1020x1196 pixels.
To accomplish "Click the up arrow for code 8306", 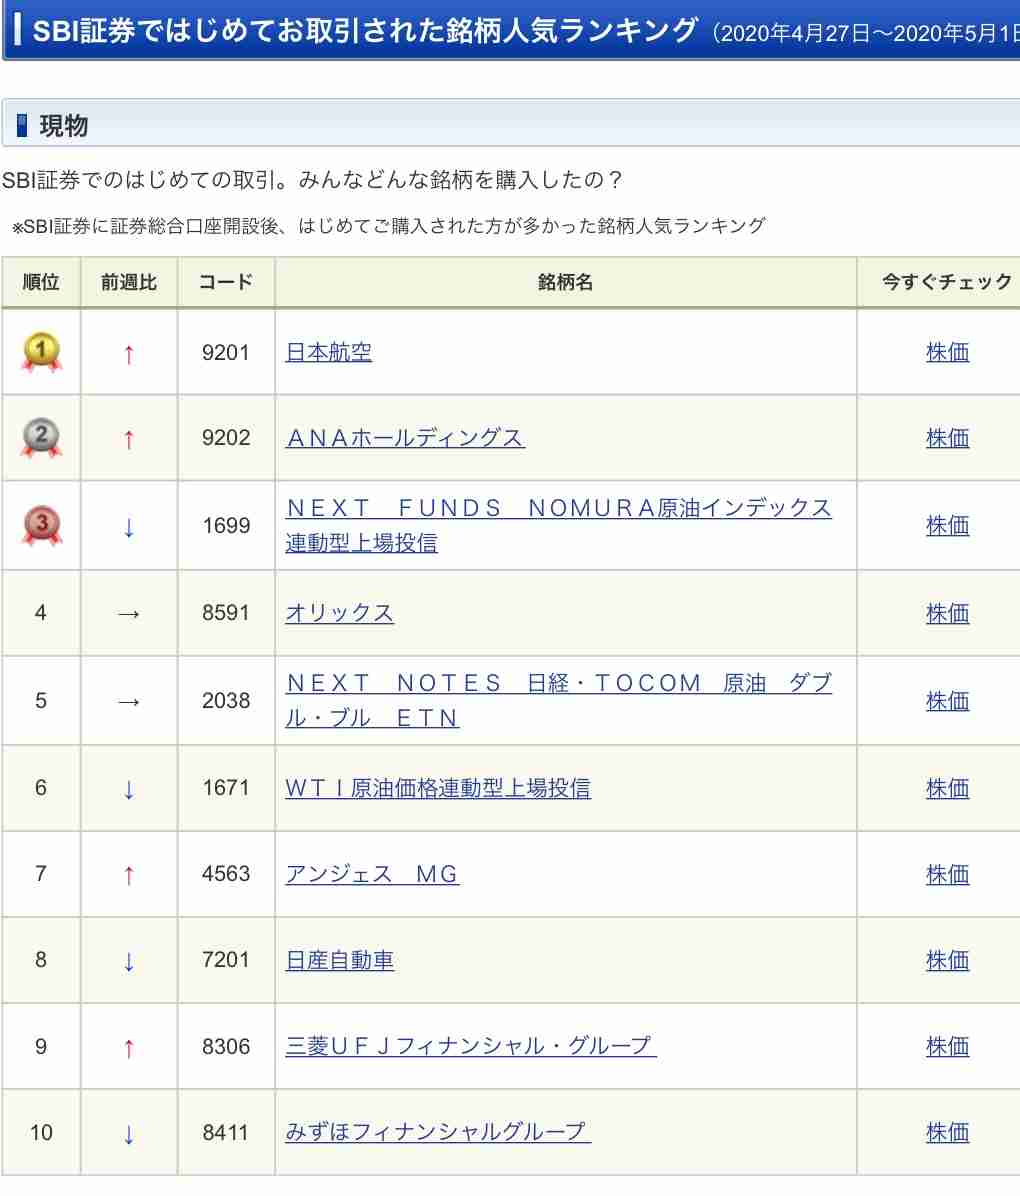I will tap(129, 1049).
